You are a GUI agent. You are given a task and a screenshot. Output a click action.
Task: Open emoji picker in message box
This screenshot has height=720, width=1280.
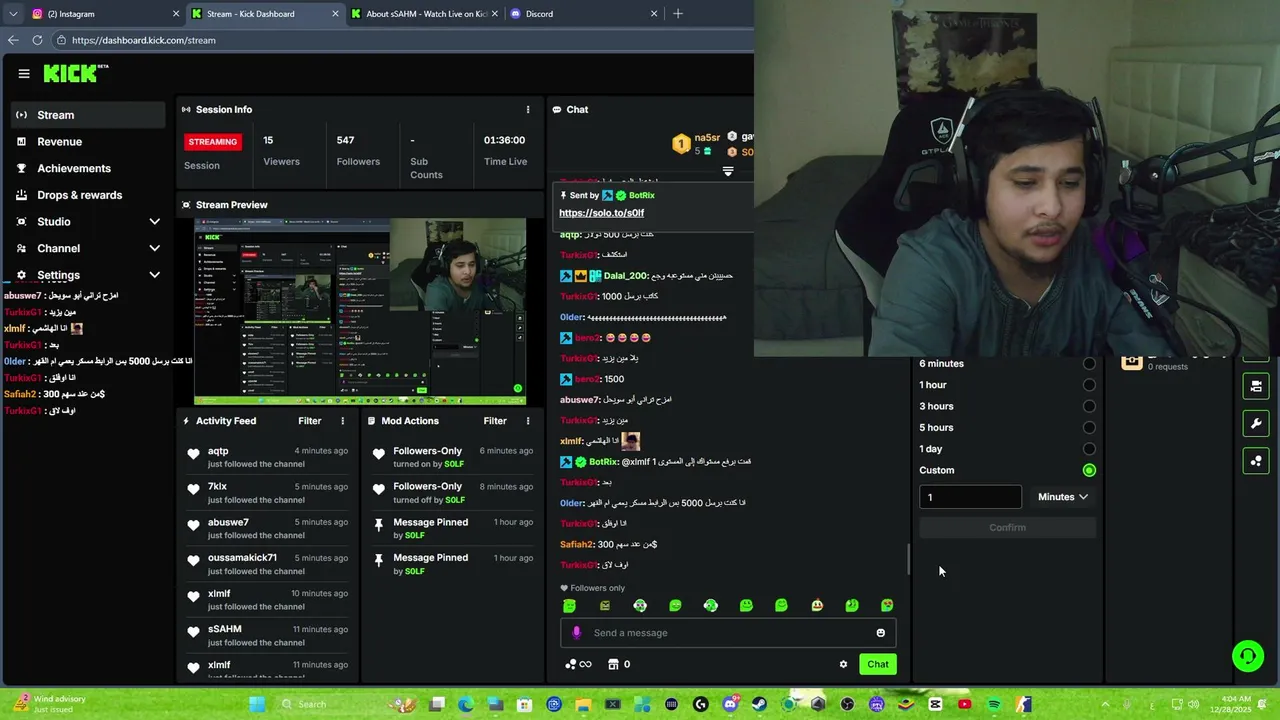880,632
